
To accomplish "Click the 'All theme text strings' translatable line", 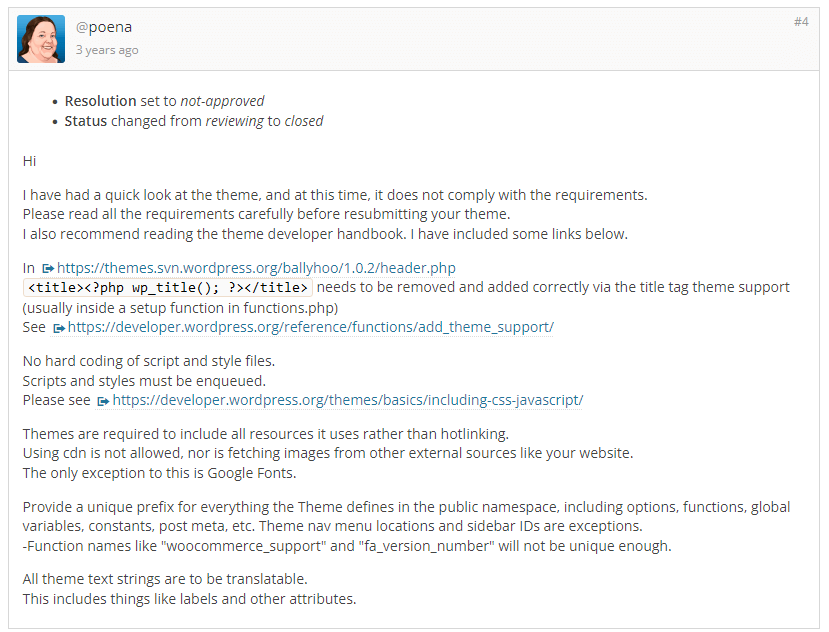I will tap(165, 580).
